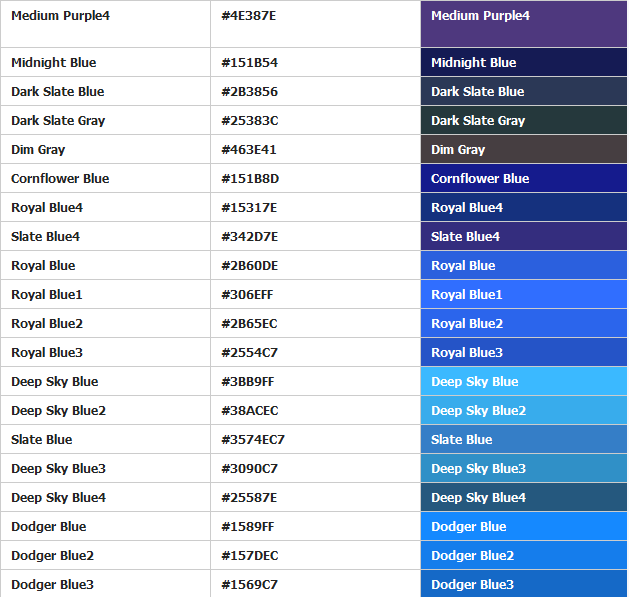The width and height of the screenshot is (629, 597).
Task: Select the Deep Sky Blue4 swatch
Action: (523, 497)
